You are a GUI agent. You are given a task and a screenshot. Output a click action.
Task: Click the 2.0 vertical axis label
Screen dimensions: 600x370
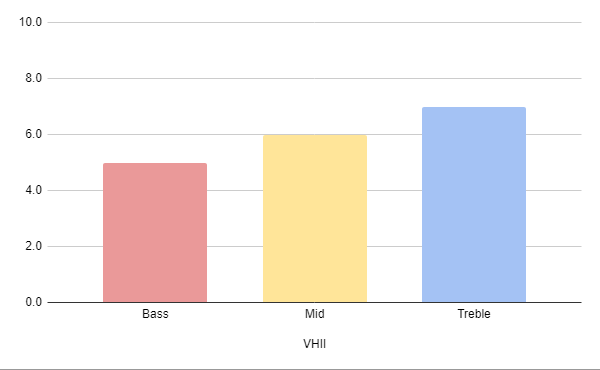click(x=34, y=246)
